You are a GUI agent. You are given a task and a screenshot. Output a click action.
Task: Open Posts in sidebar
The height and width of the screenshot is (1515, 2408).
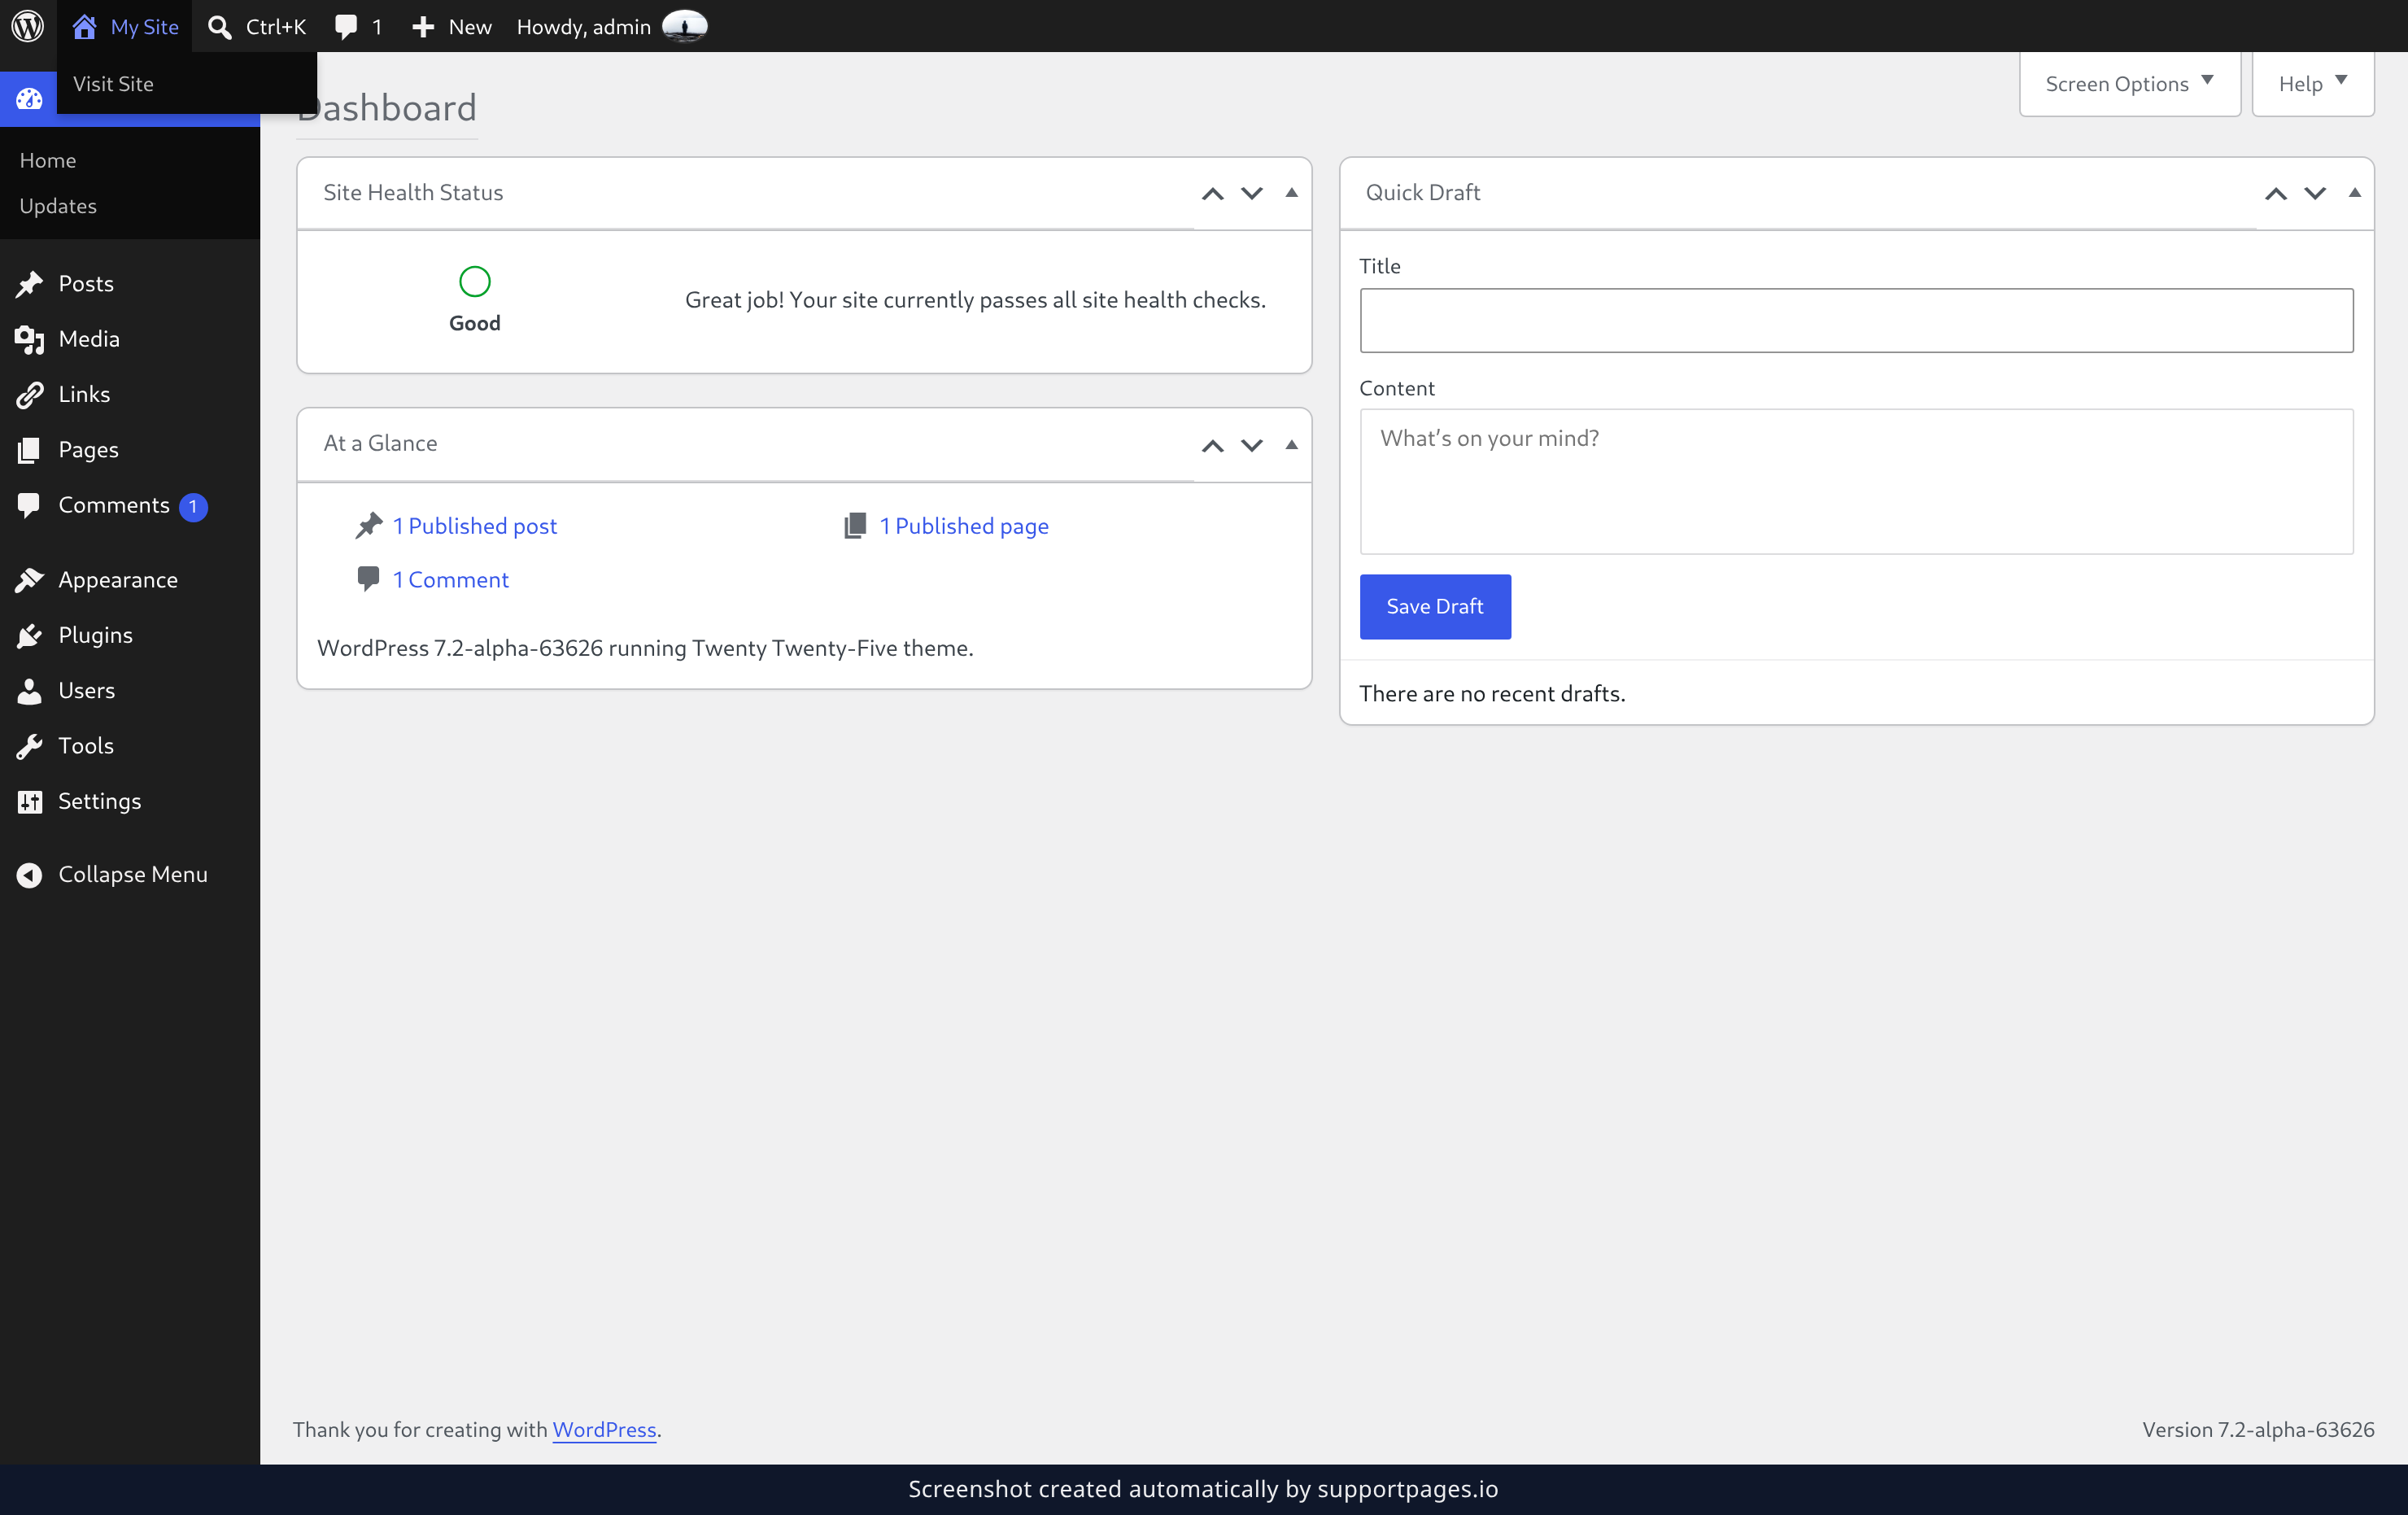click(86, 284)
